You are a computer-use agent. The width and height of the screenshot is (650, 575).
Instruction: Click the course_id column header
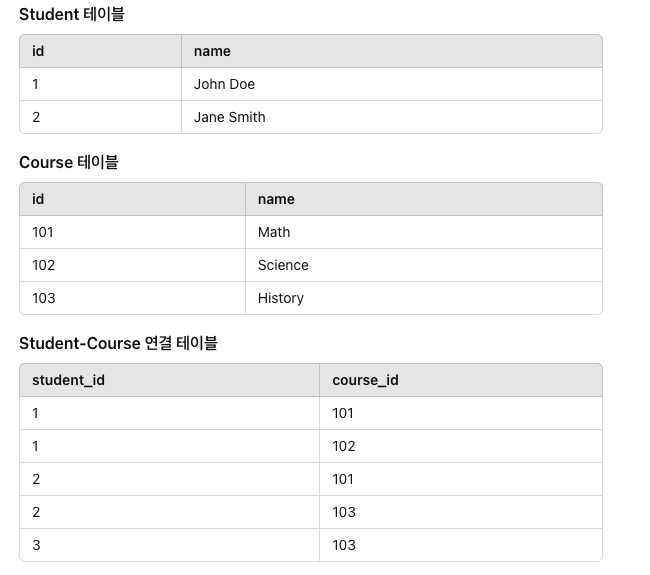pos(461,380)
